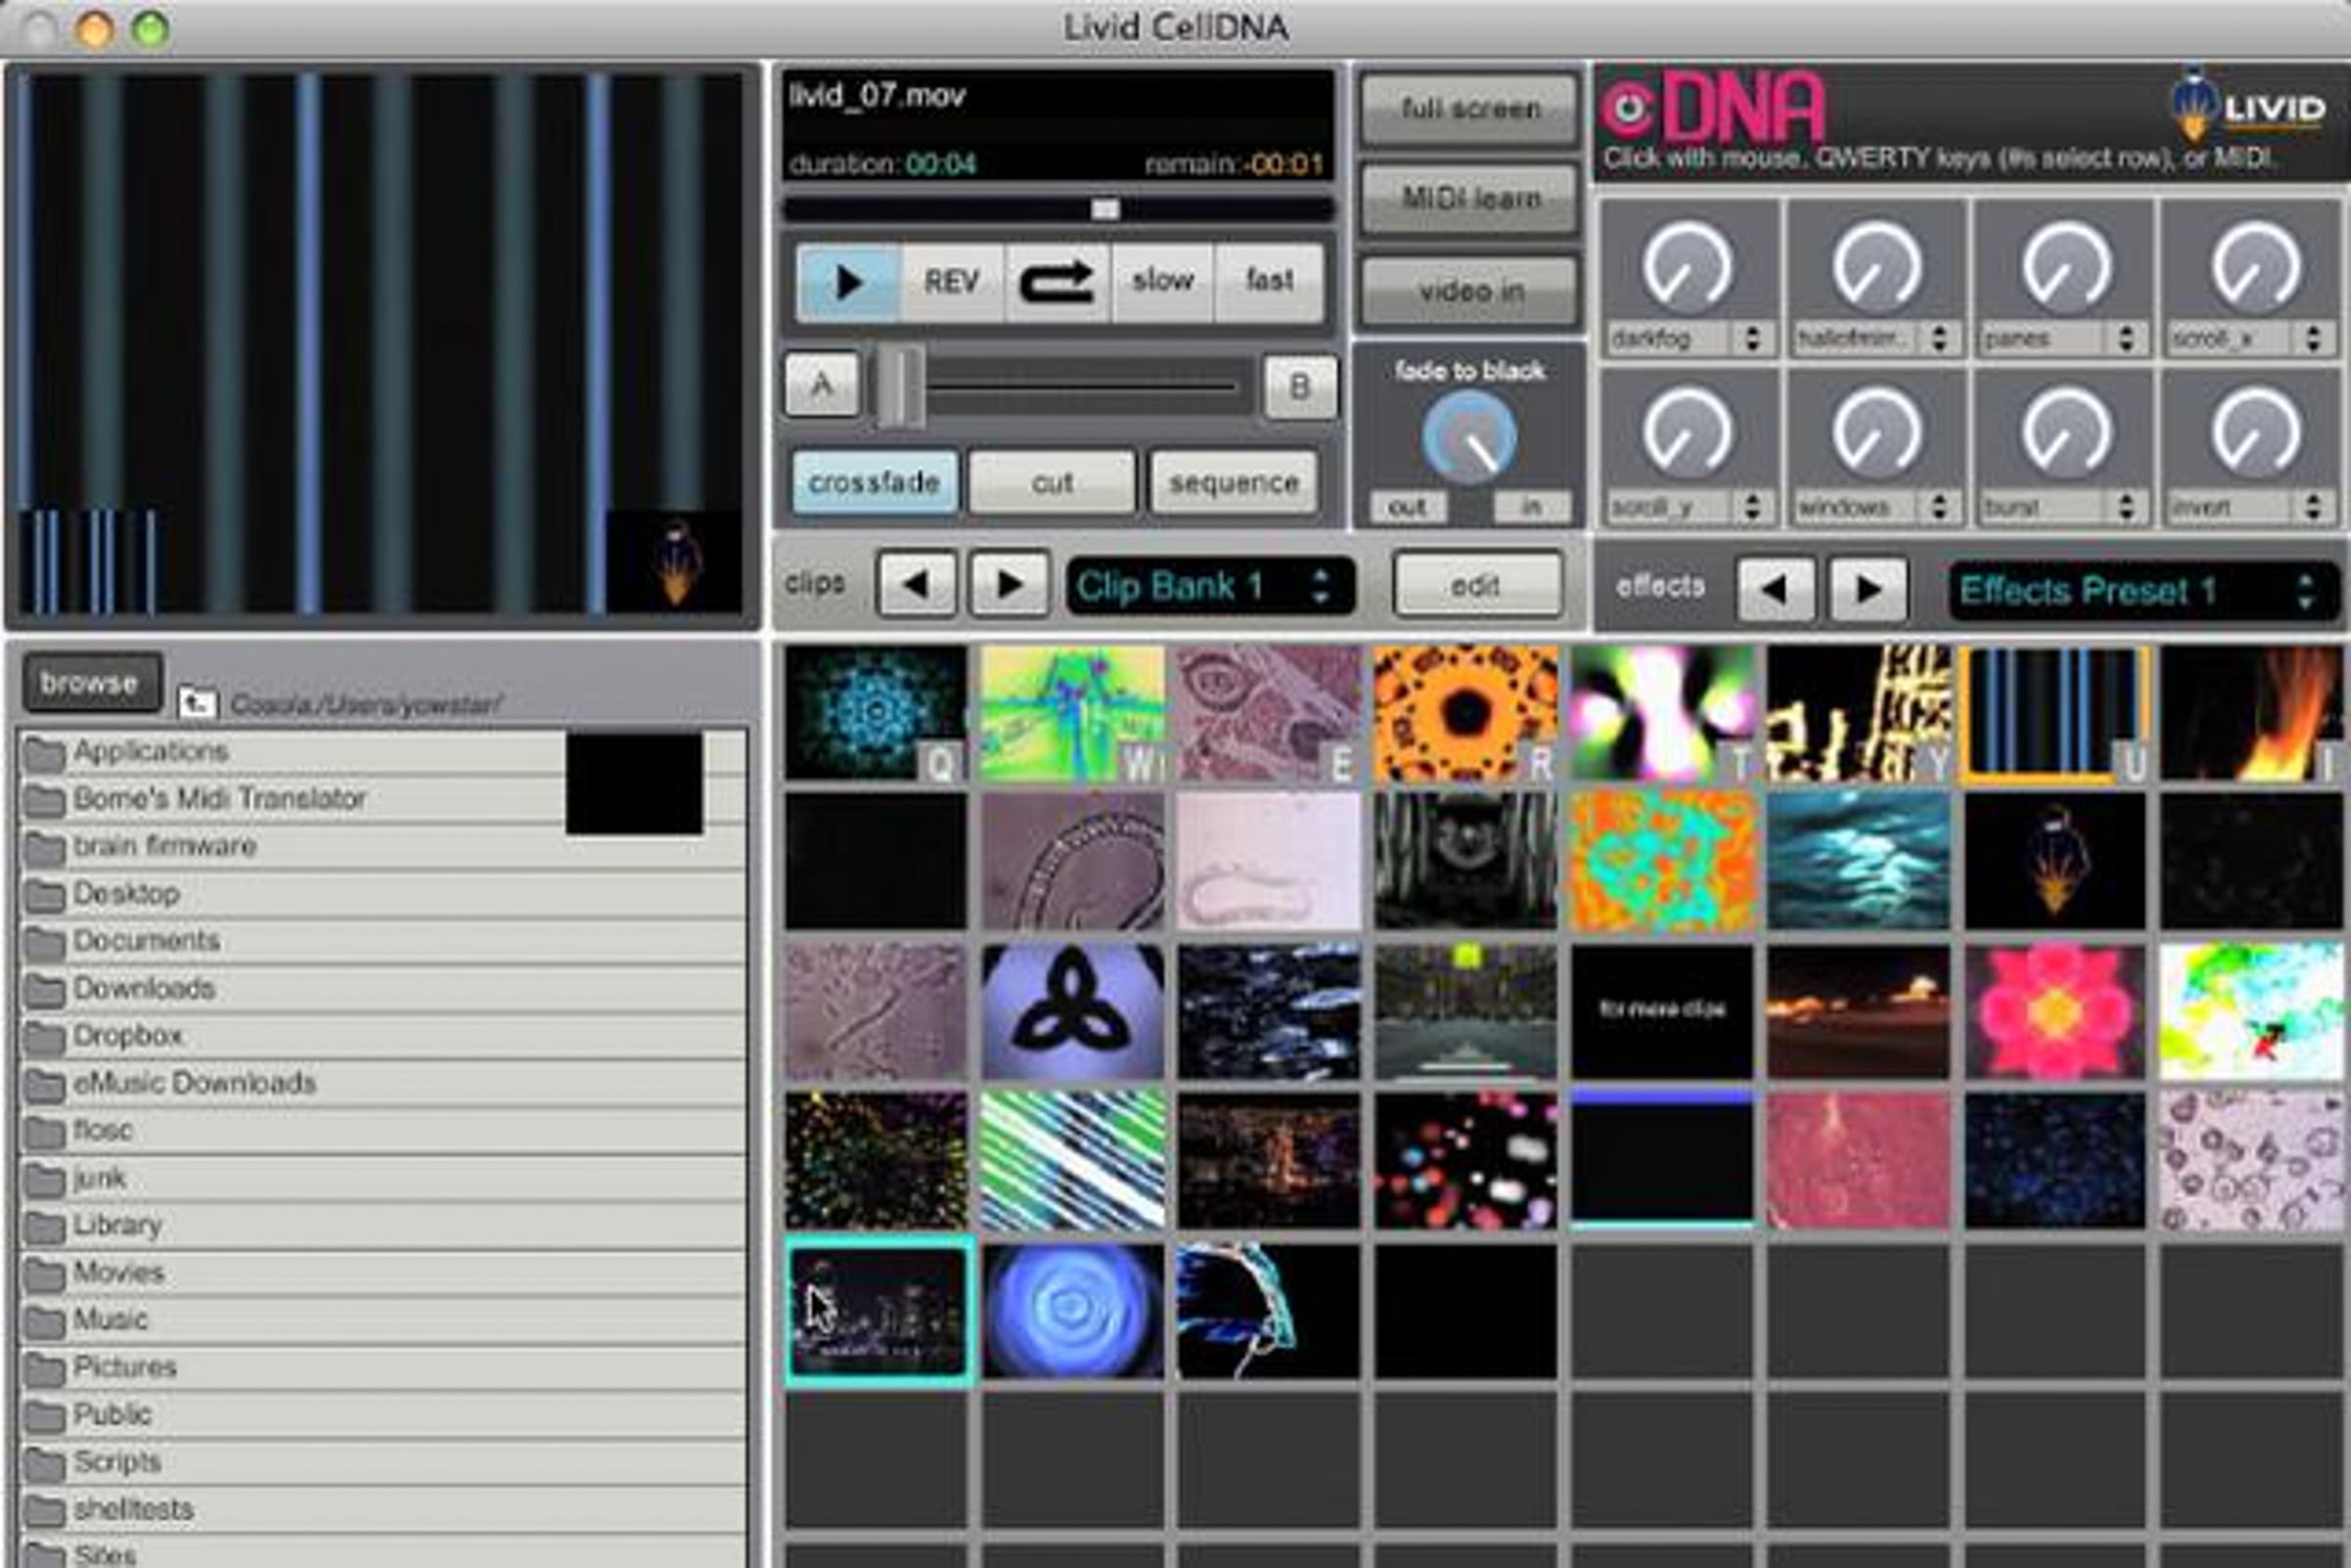Click the full screen button
Screen dimensions: 2351x1568
pos(1469,109)
